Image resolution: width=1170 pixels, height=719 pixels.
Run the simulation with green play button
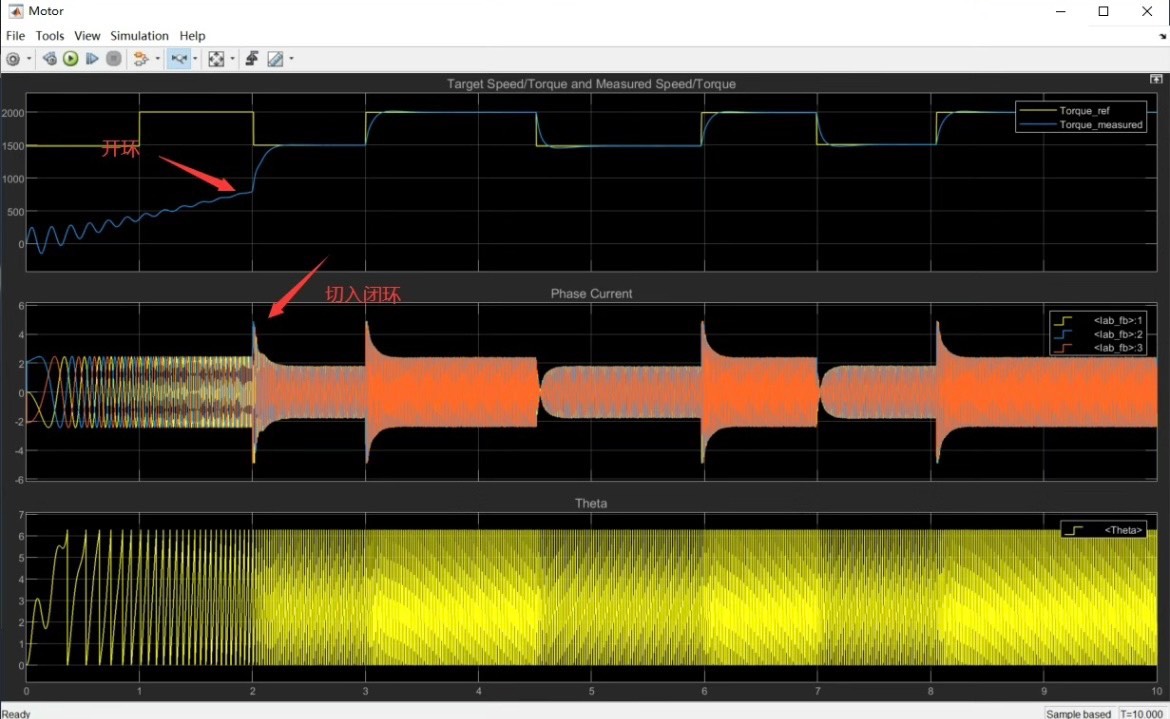click(71, 58)
